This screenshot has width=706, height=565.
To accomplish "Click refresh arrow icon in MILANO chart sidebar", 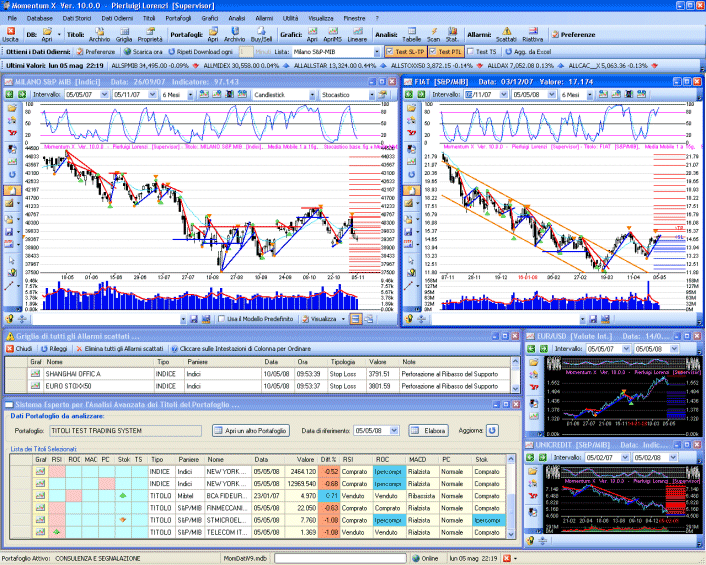I will coord(12,174).
